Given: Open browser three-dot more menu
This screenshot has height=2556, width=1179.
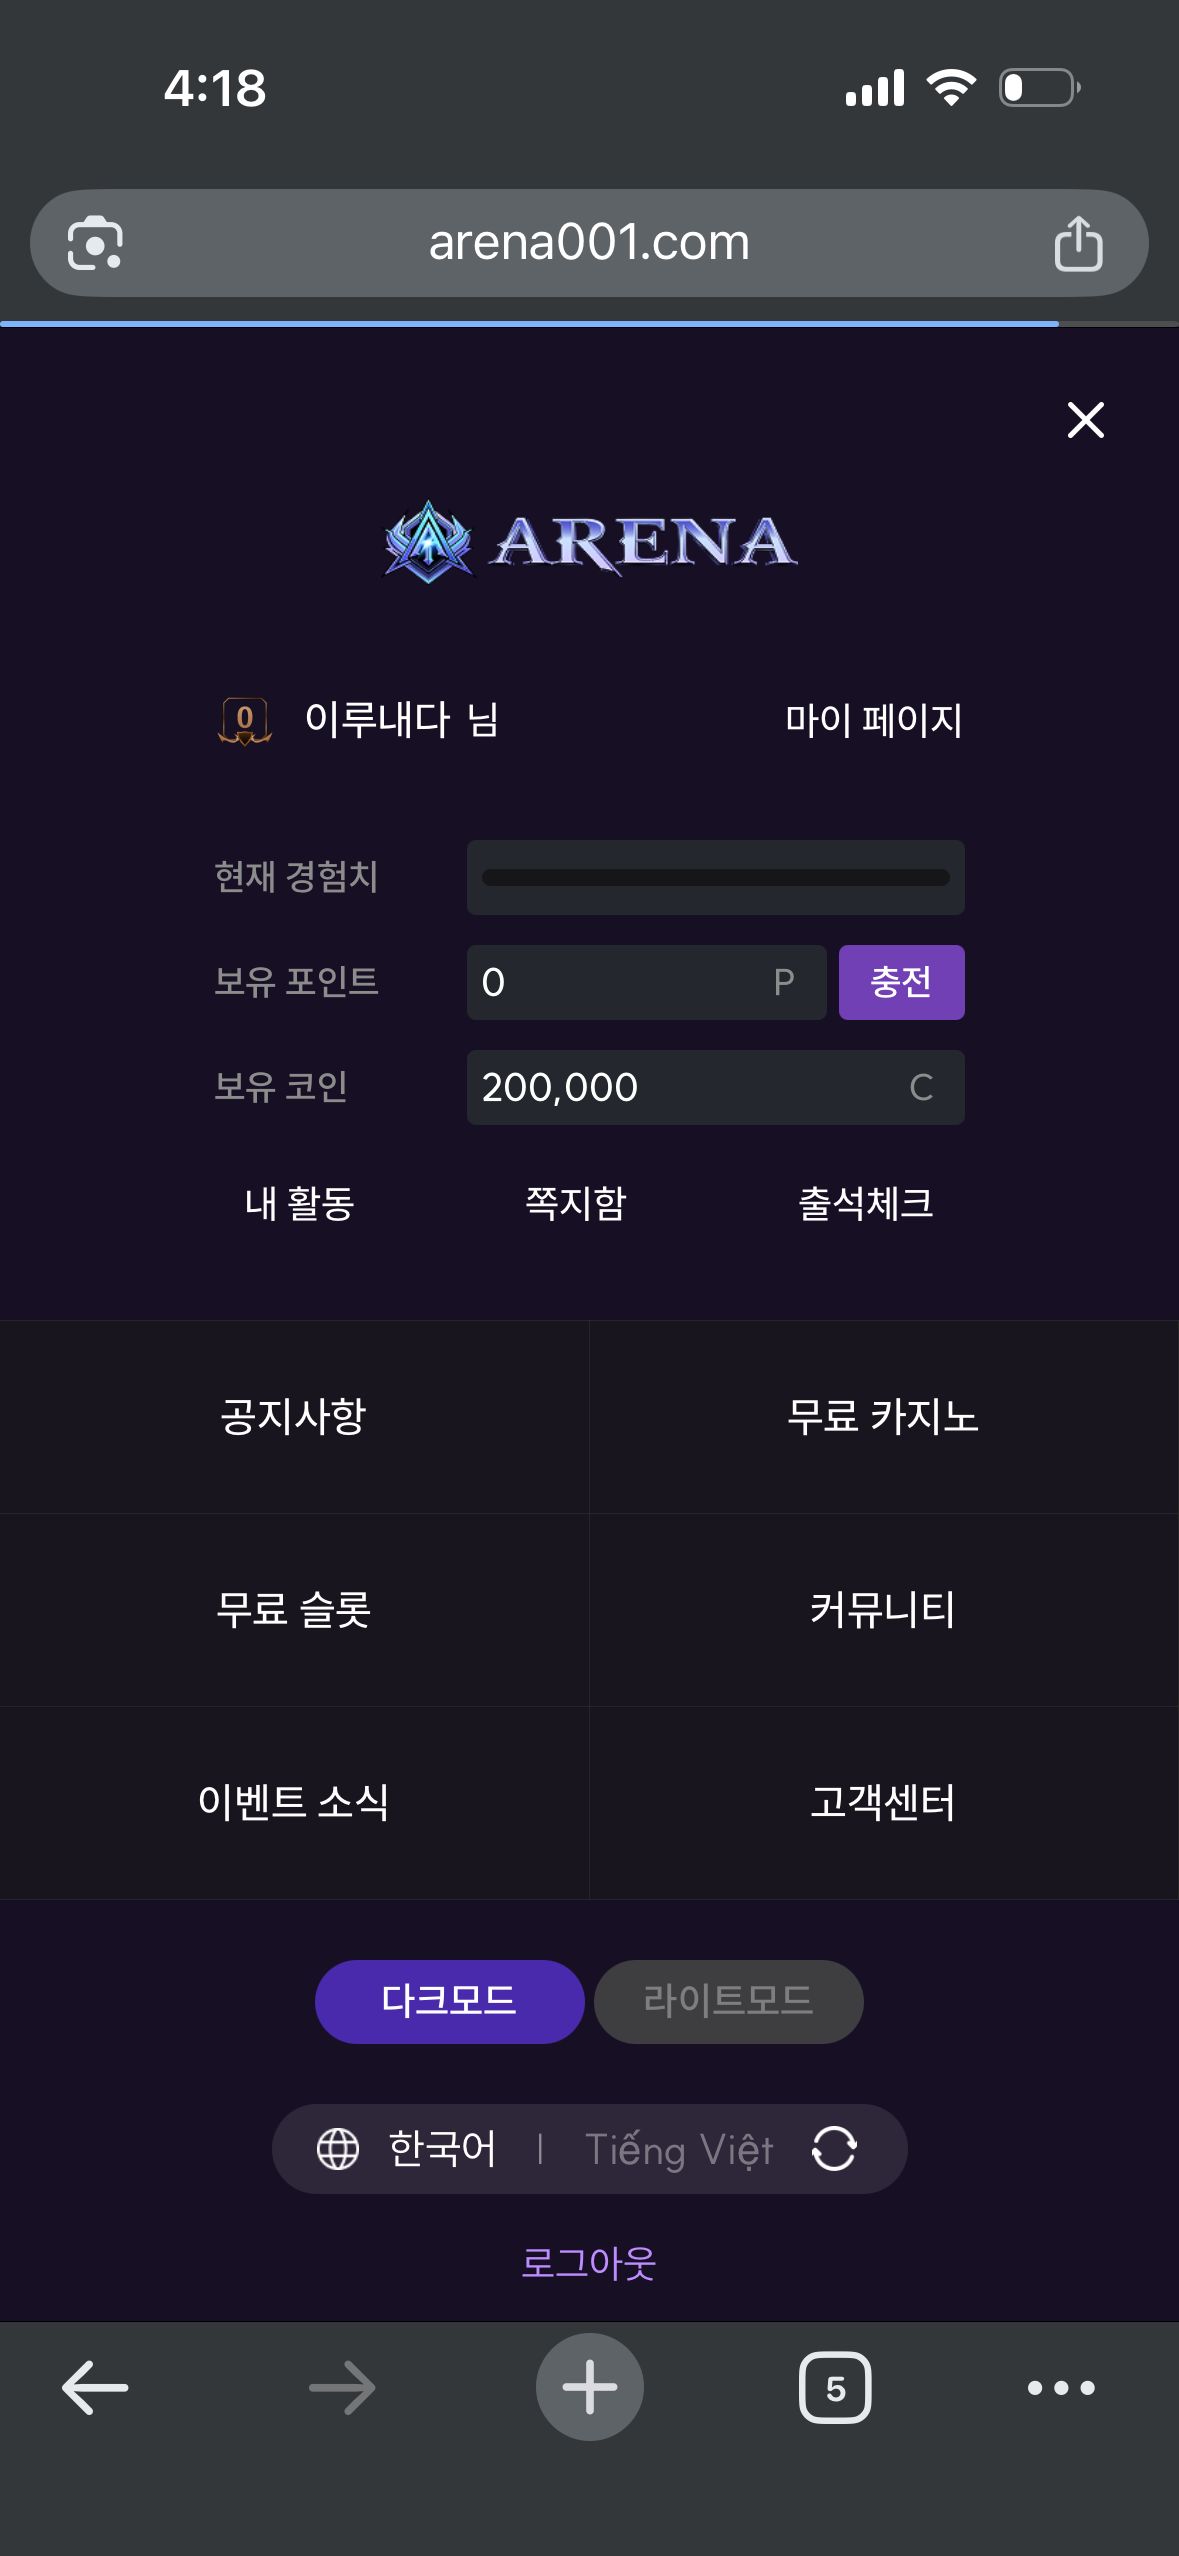Looking at the screenshot, I should pos(1061,2388).
